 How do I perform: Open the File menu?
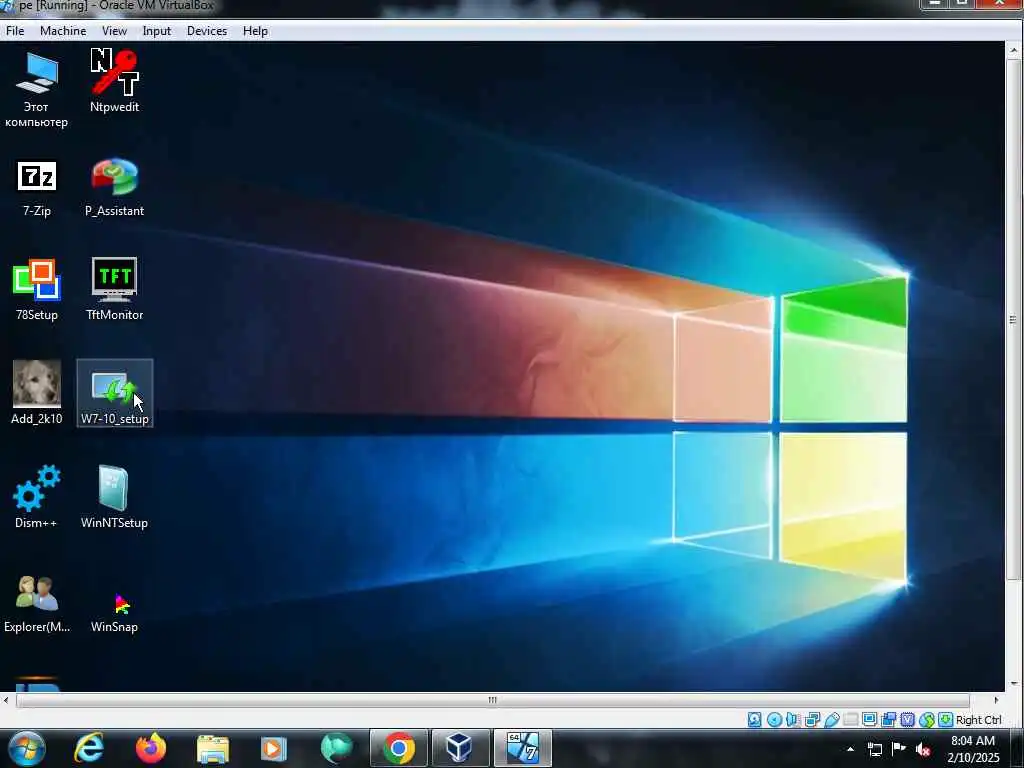coord(15,31)
